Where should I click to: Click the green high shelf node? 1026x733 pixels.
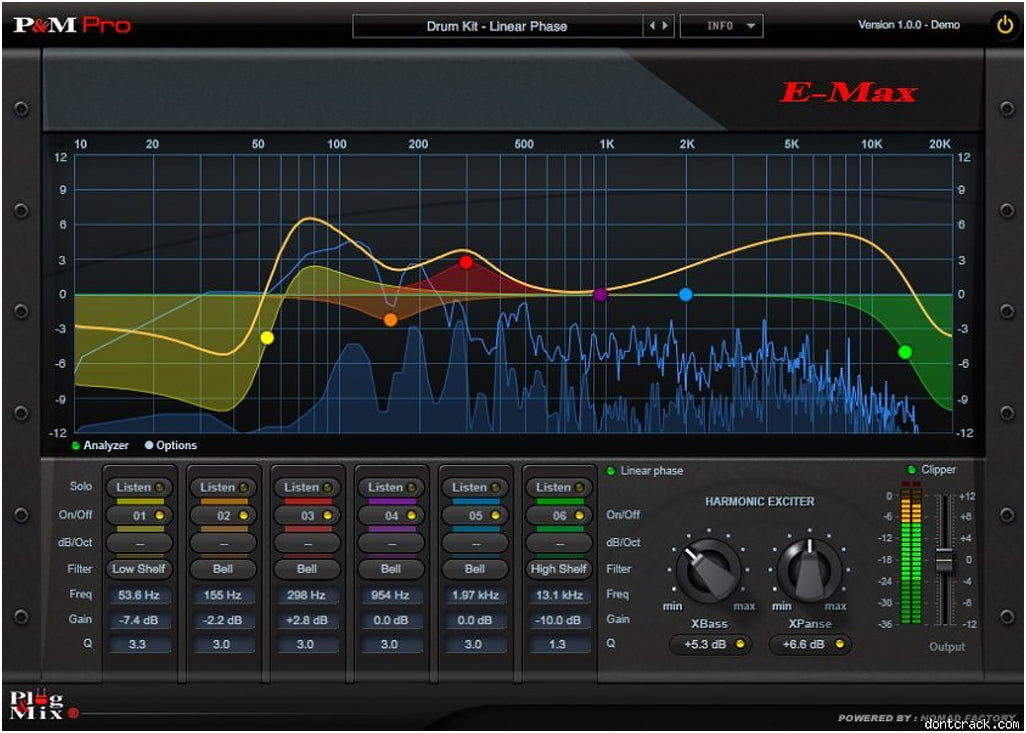pos(905,352)
